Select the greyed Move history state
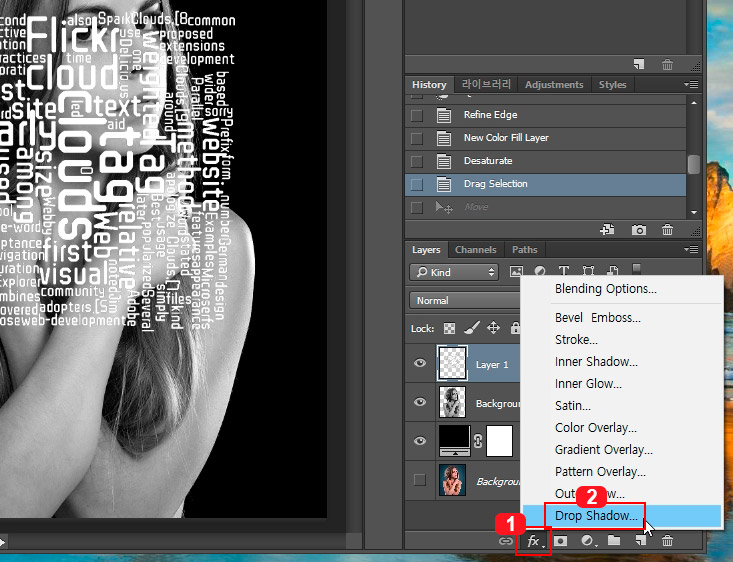The height and width of the screenshot is (562, 733). coord(546,207)
